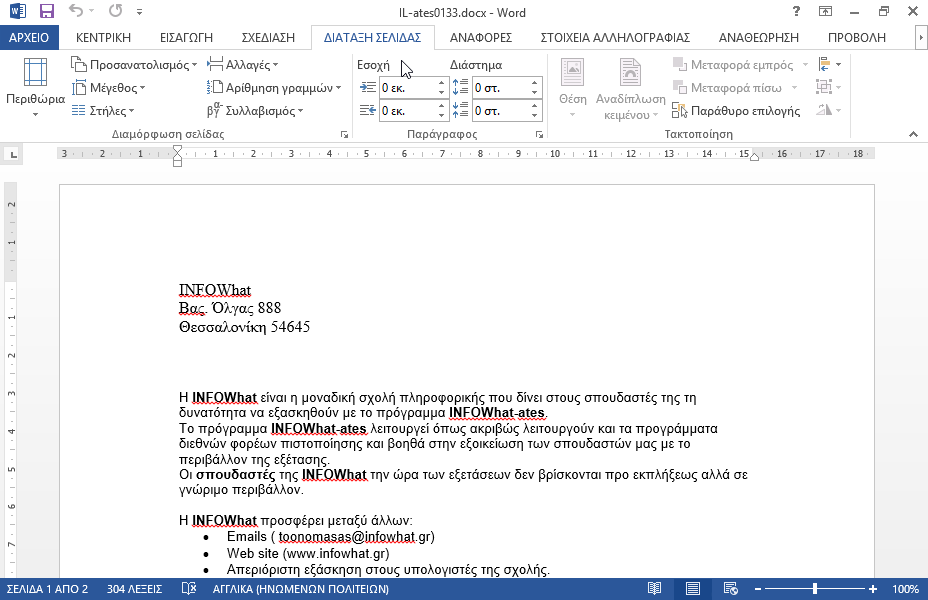Undo the last action

click(x=75, y=11)
